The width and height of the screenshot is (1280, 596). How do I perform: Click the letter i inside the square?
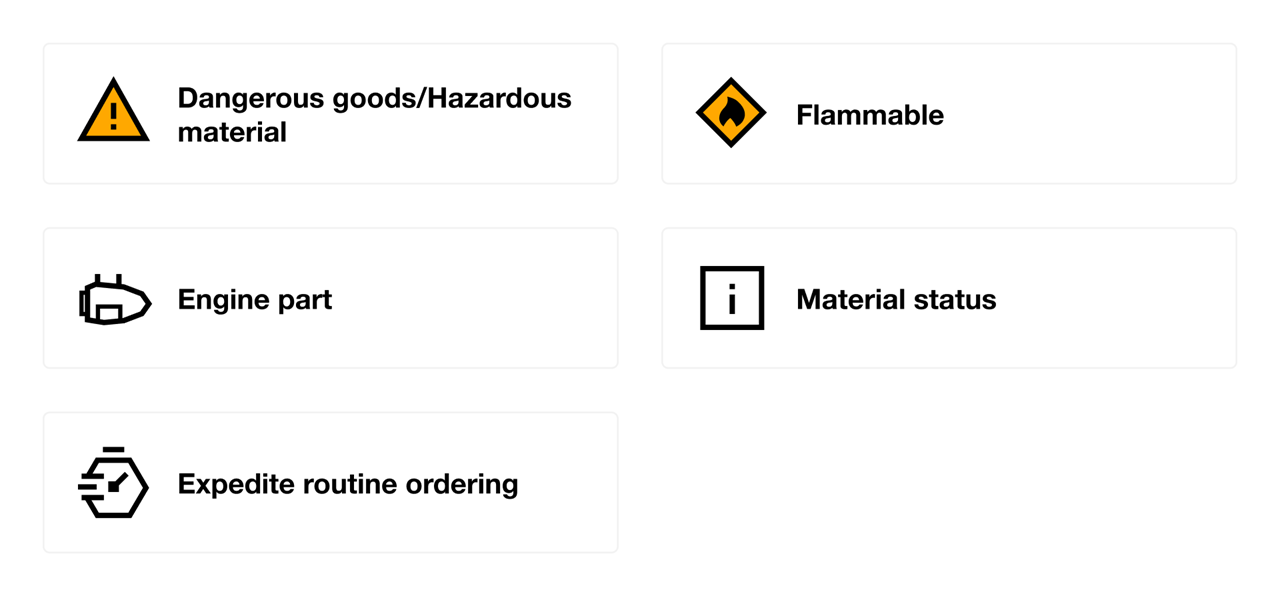732,299
